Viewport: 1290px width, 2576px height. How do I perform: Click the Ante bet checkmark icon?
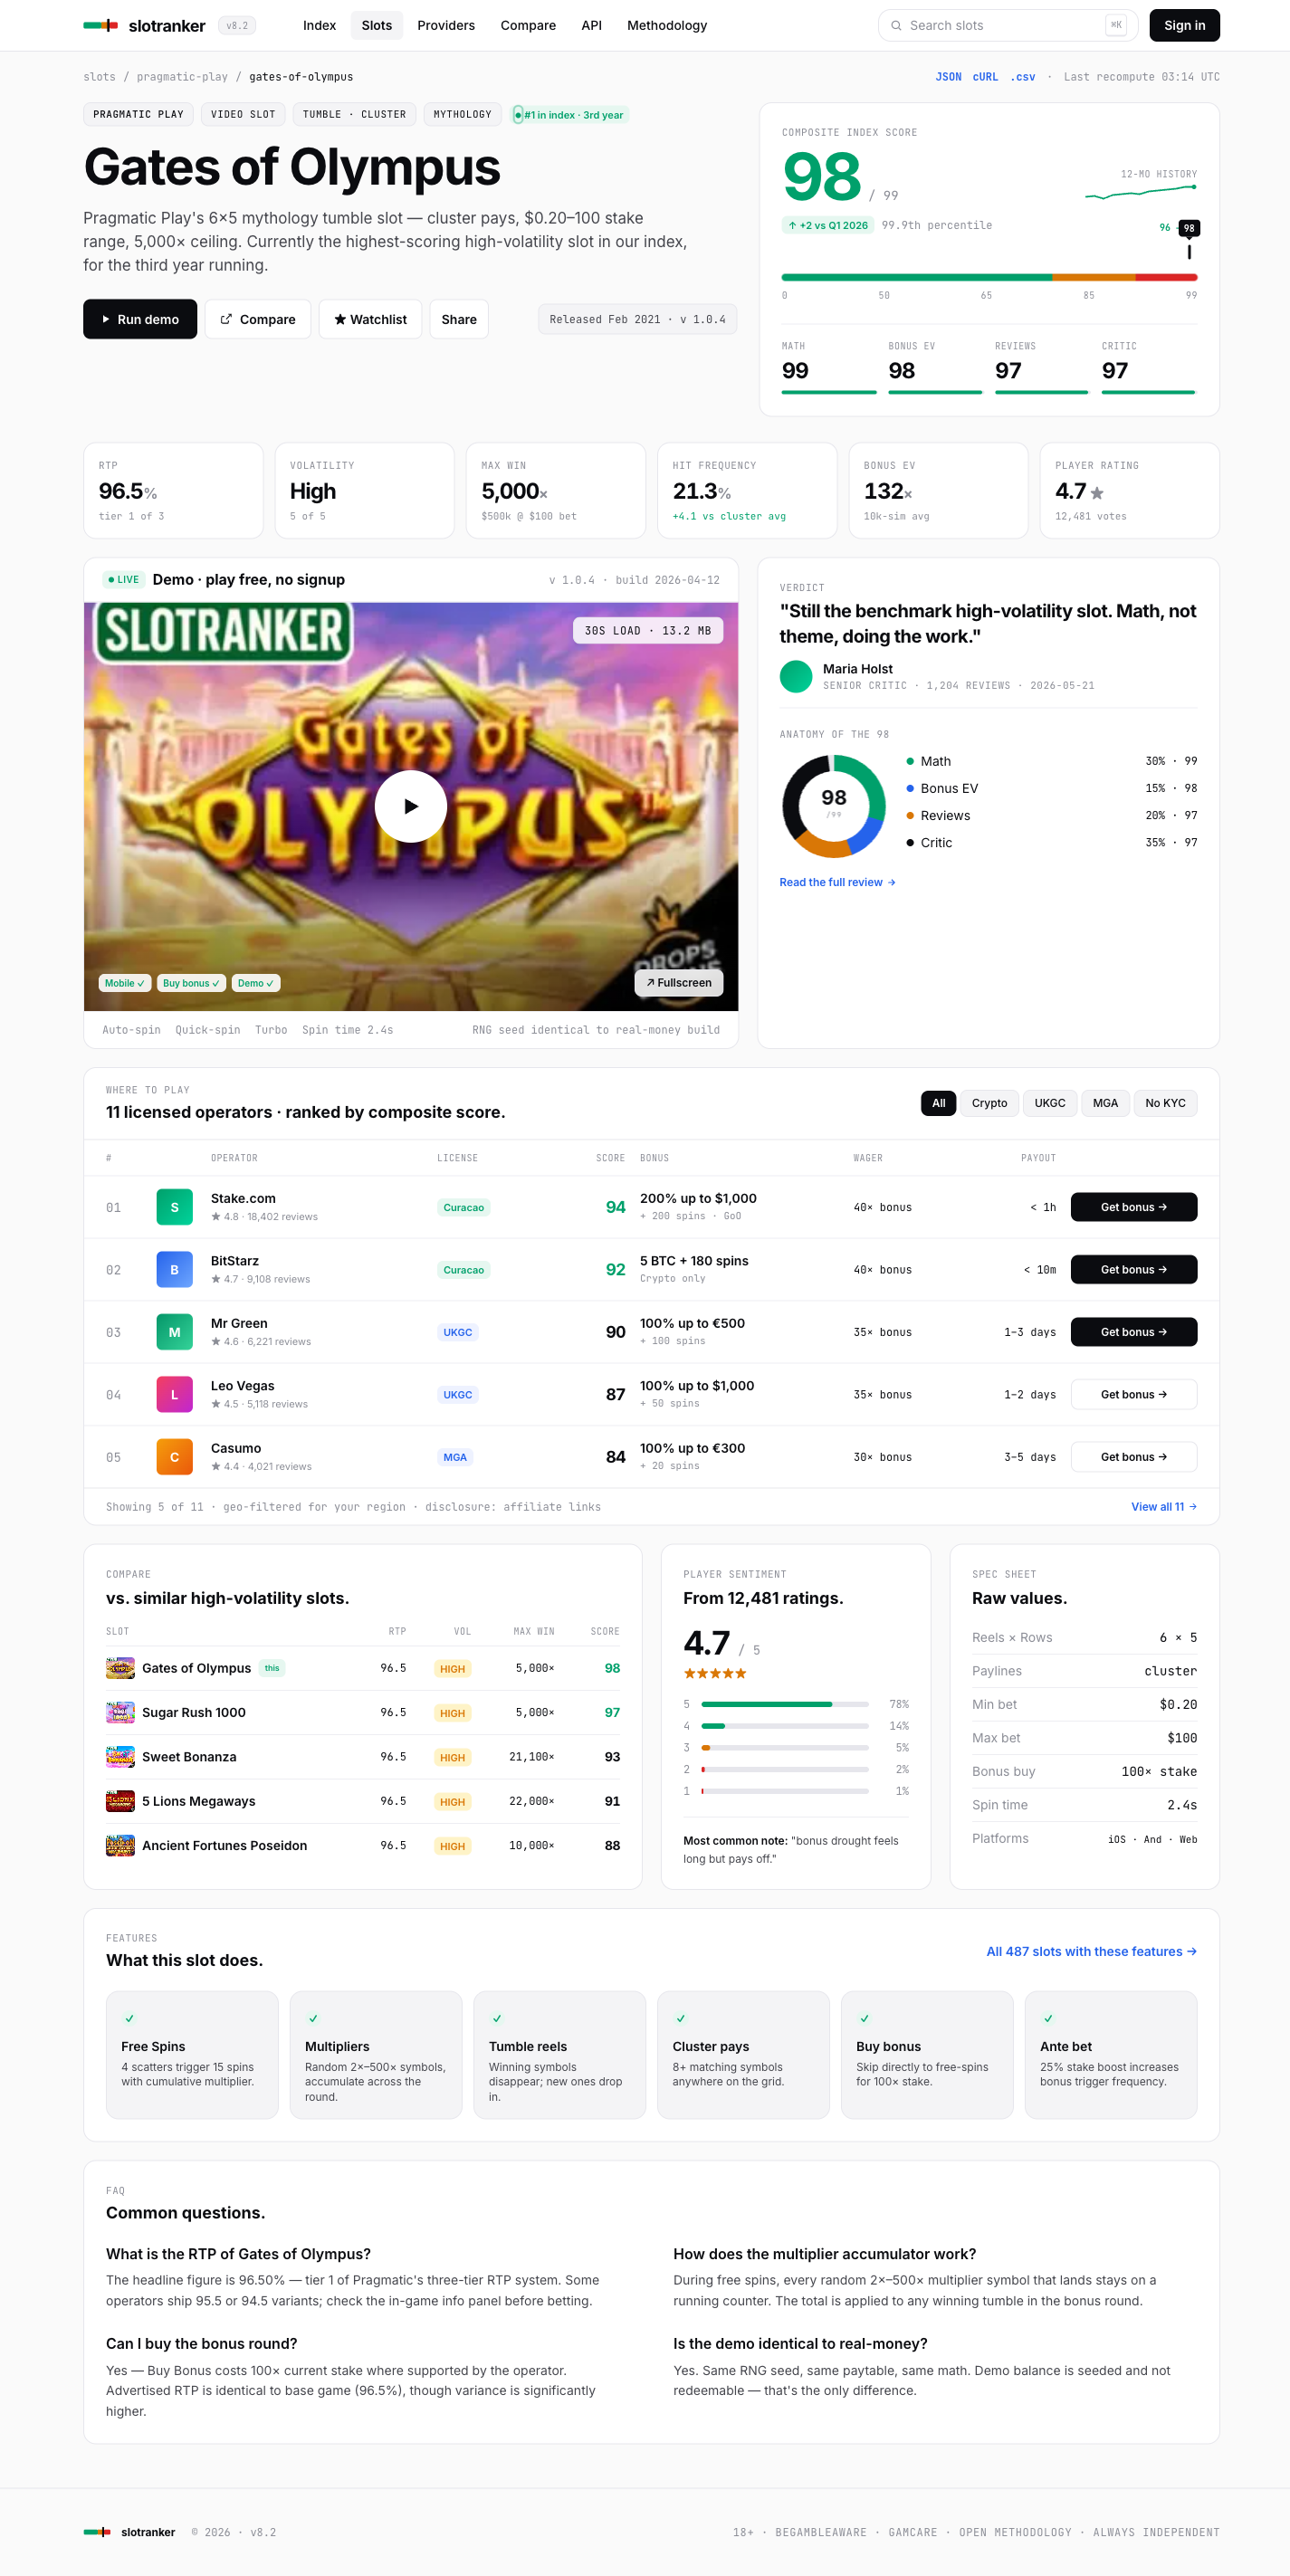(1048, 2019)
